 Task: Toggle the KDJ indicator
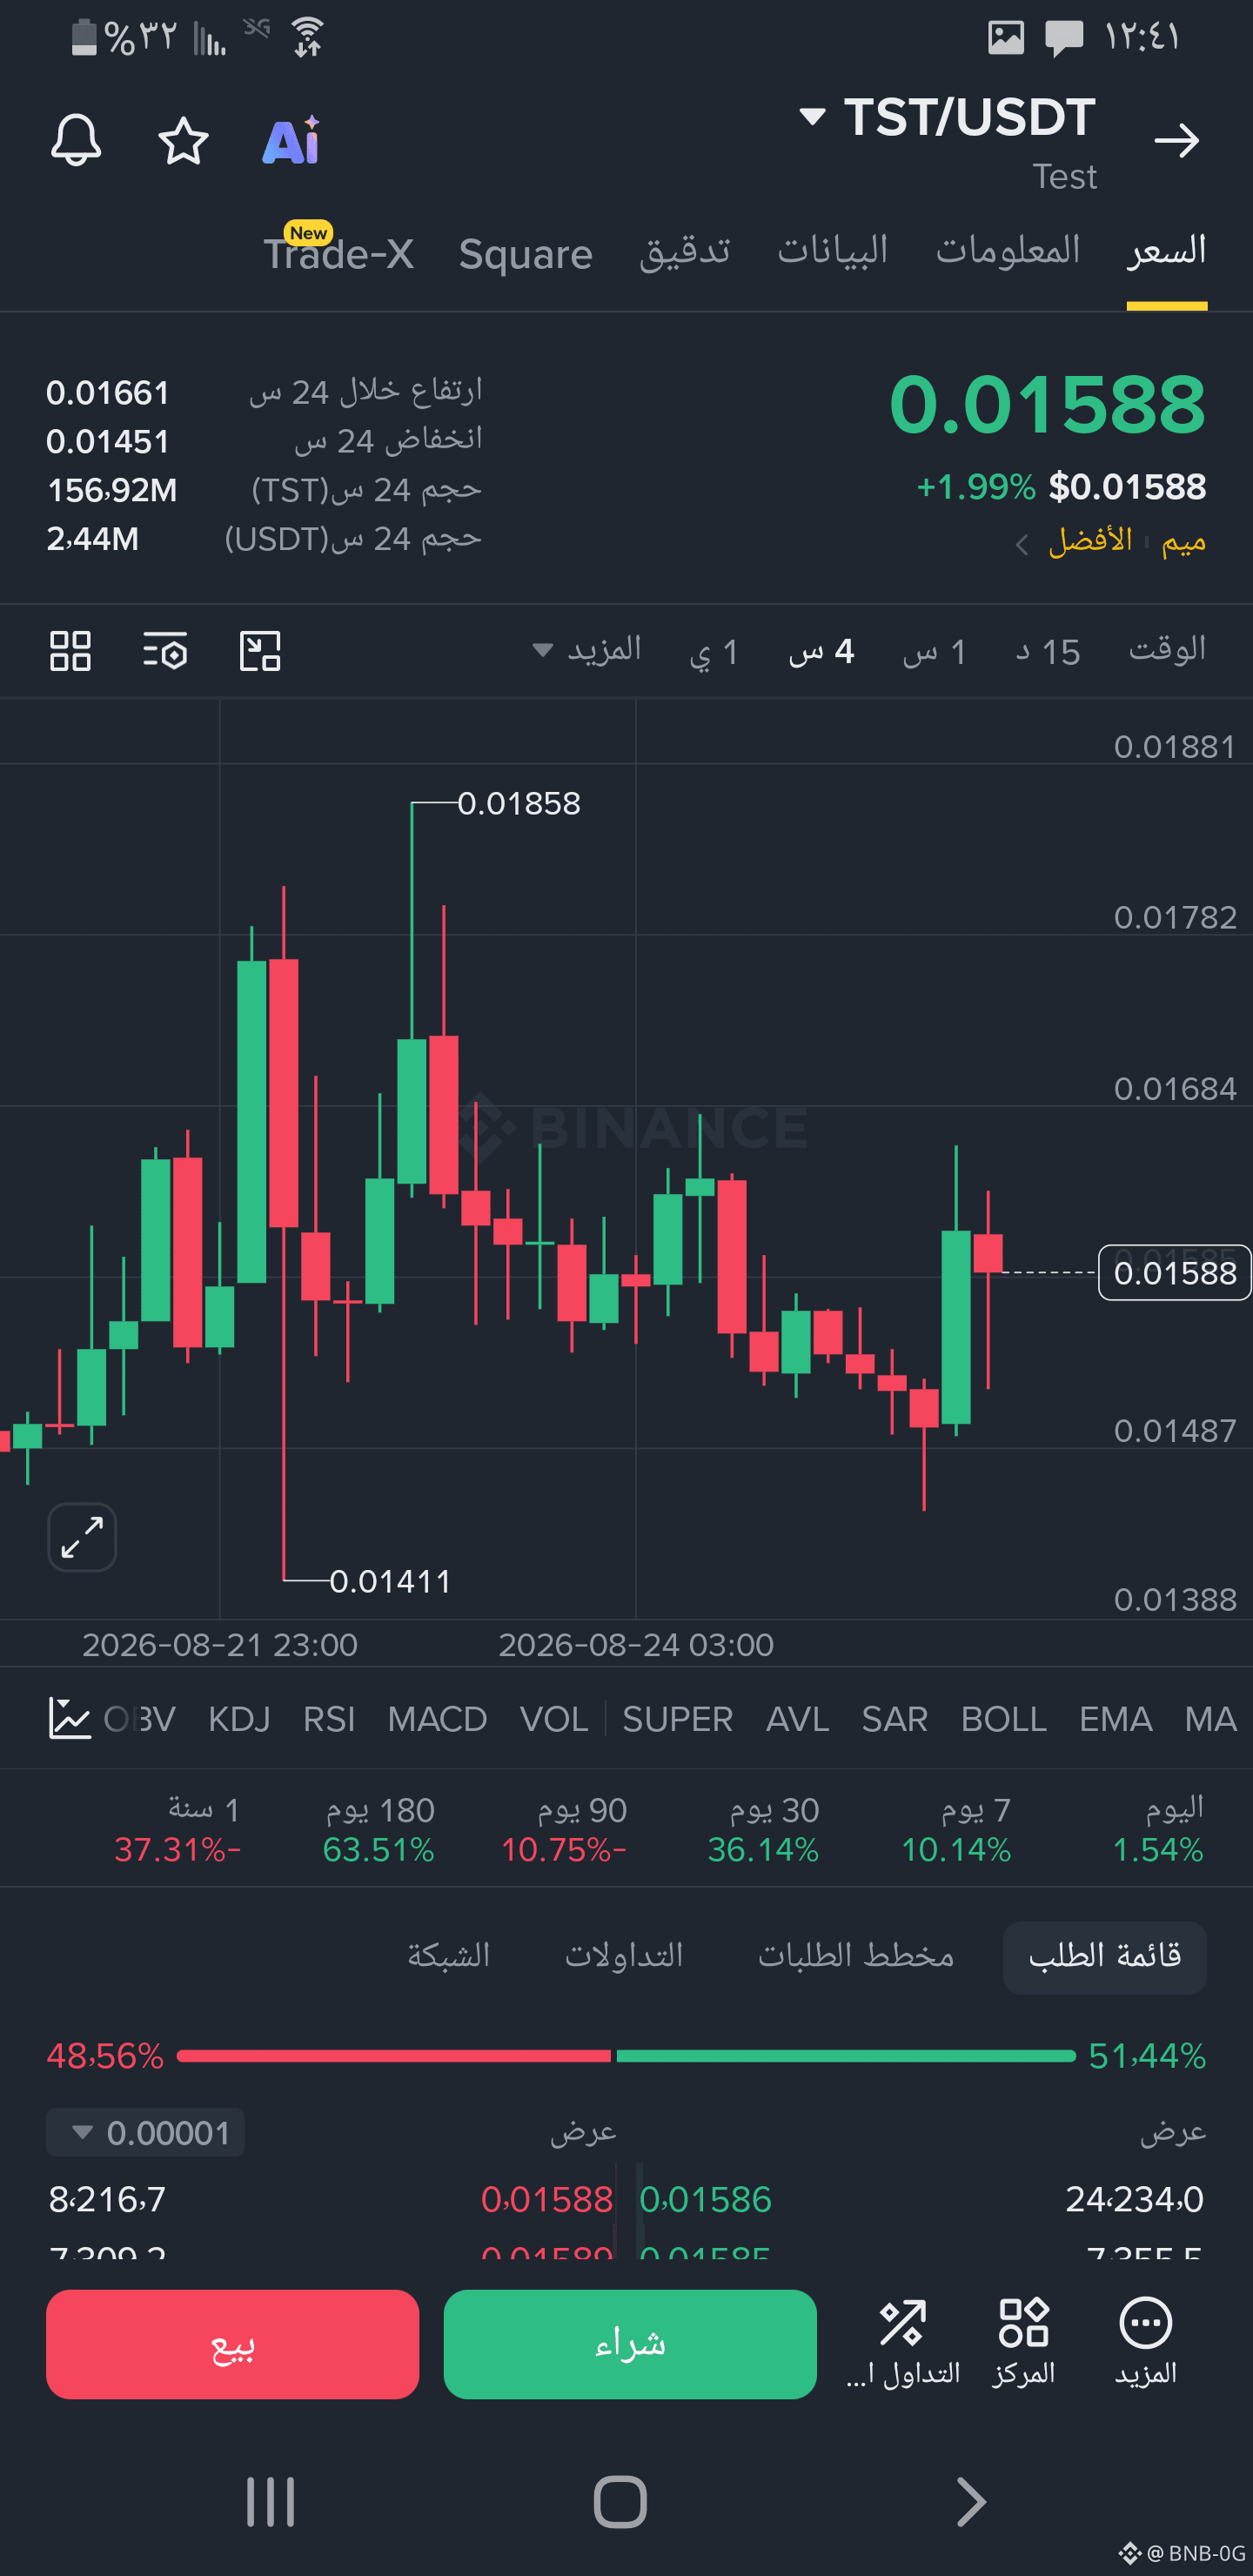pos(239,1719)
